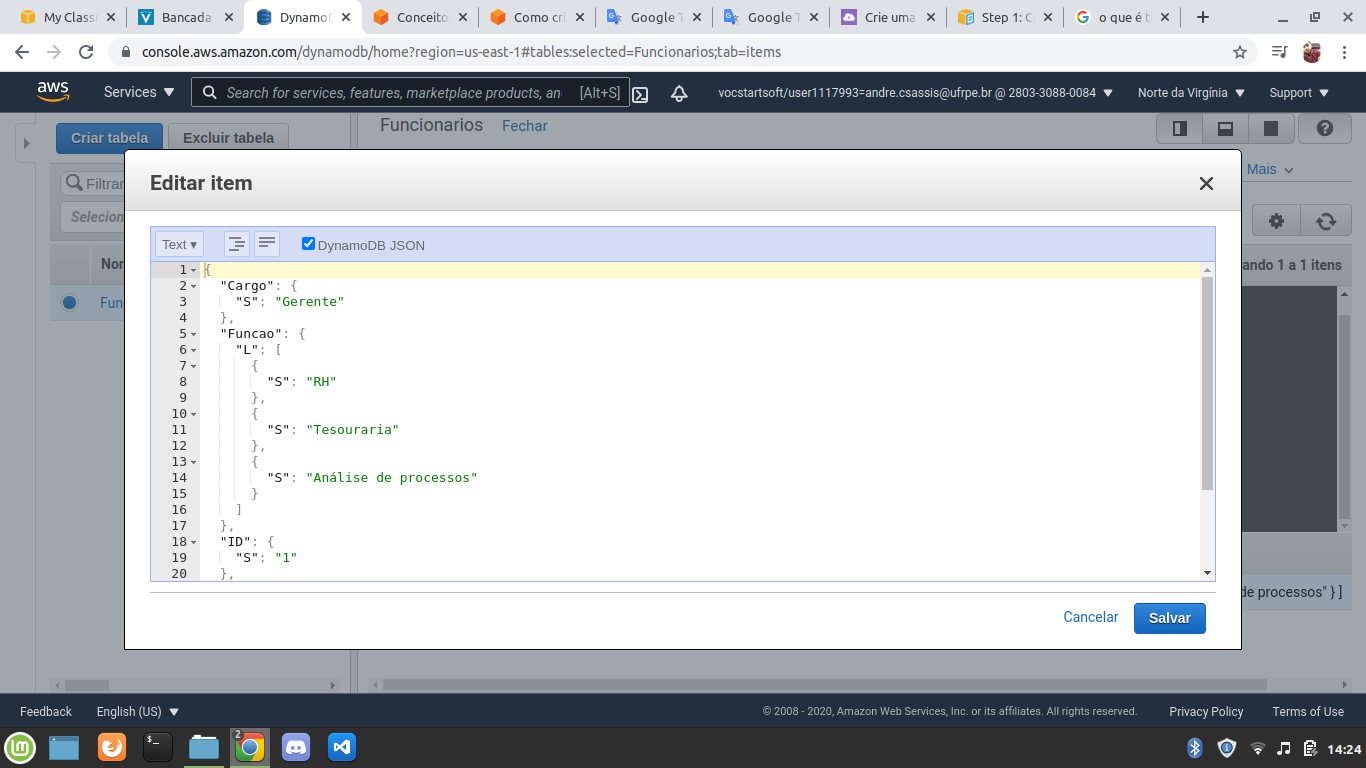1366x768 pixels.
Task: Uncheck the DynamoDB JSON checkbox
Action: pos(309,244)
